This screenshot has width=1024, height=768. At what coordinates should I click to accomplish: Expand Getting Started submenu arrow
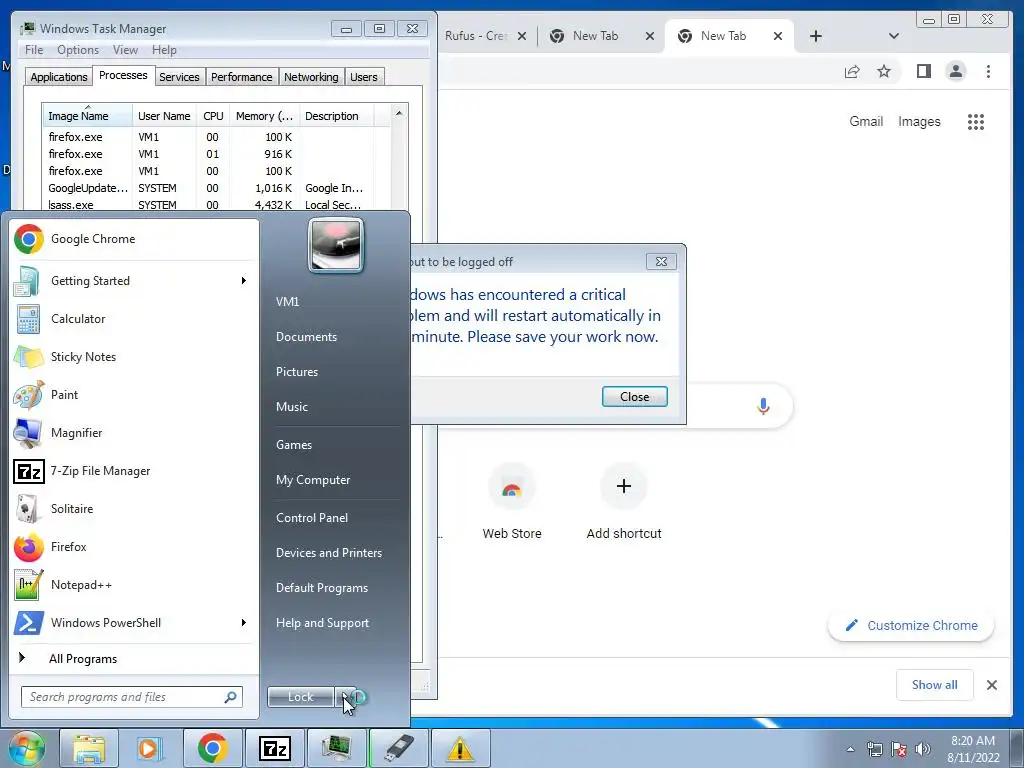point(244,281)
